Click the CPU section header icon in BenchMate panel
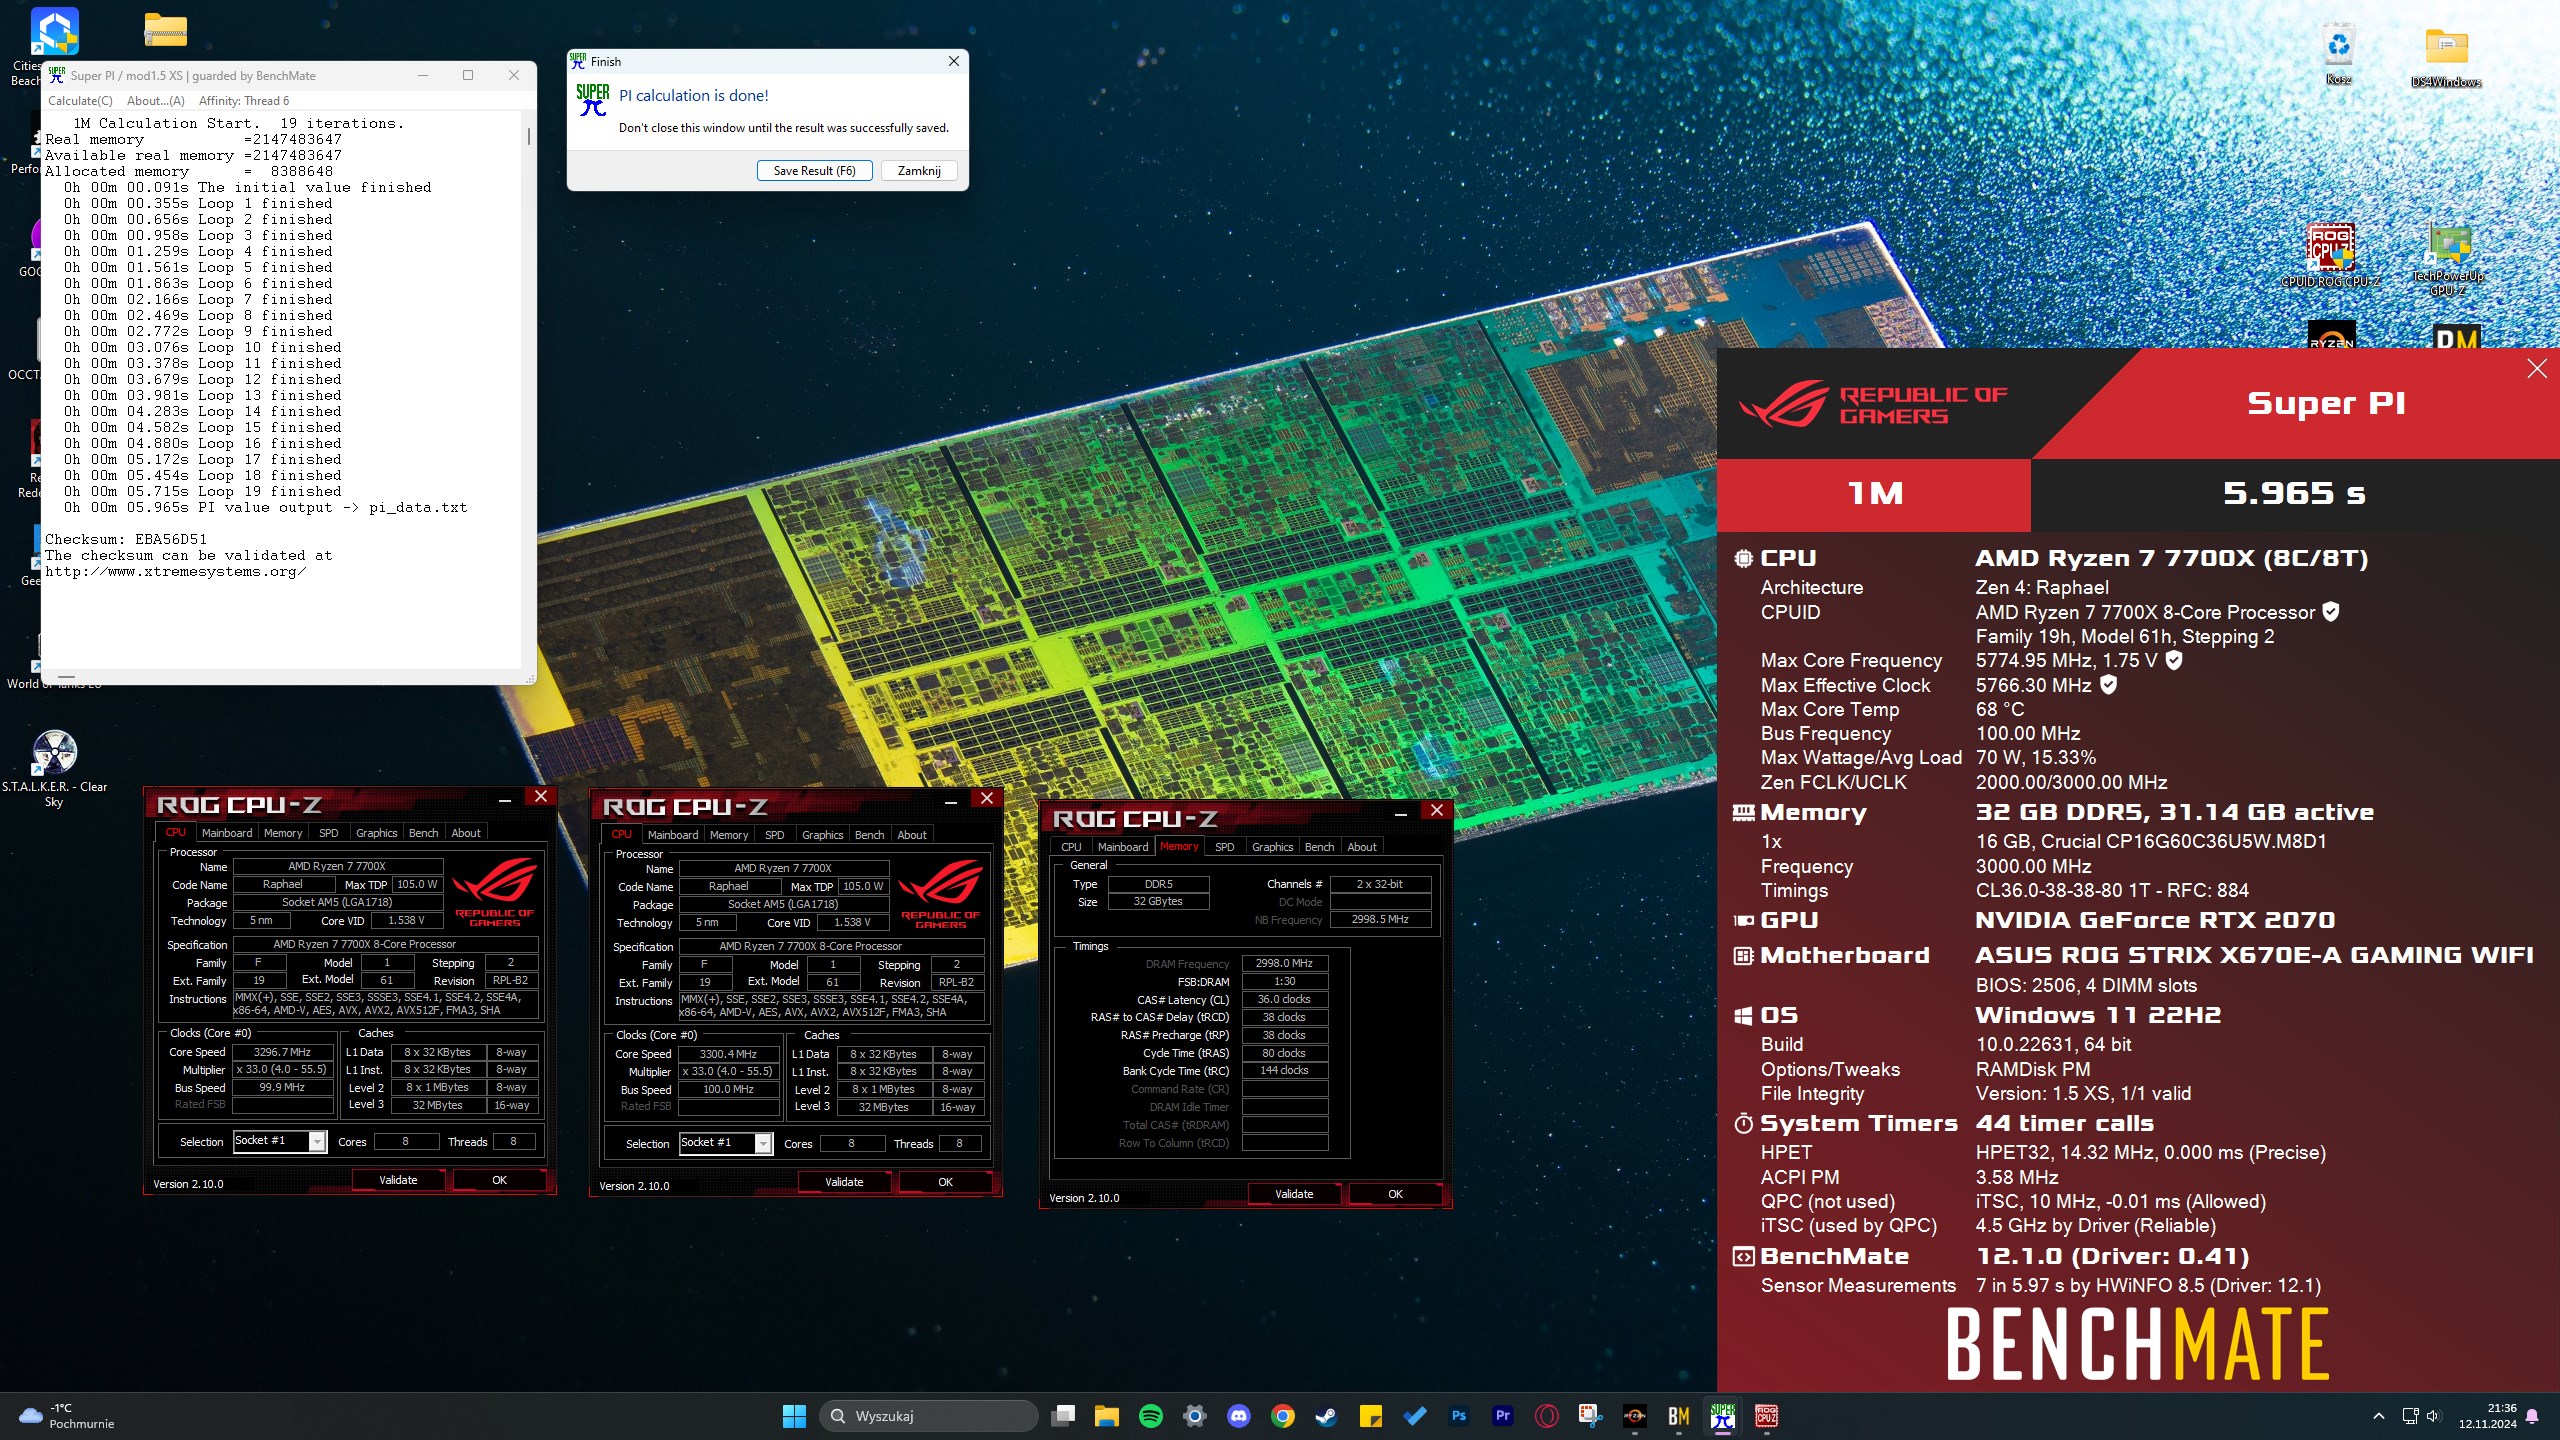Image resolution: width=2560 pixels, height=1440 pixels. click(x=1743, y=559)
